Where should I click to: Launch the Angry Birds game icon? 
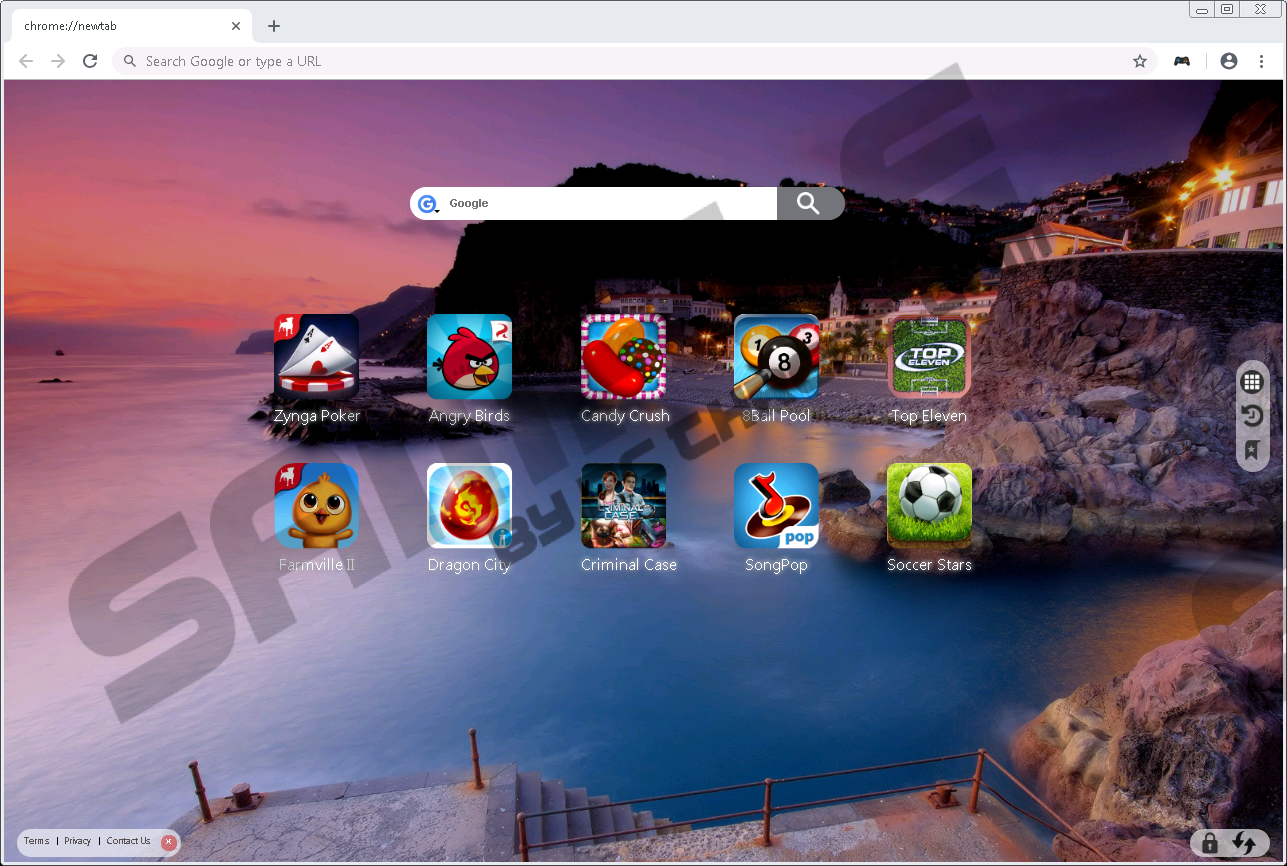tap(469, 357)
